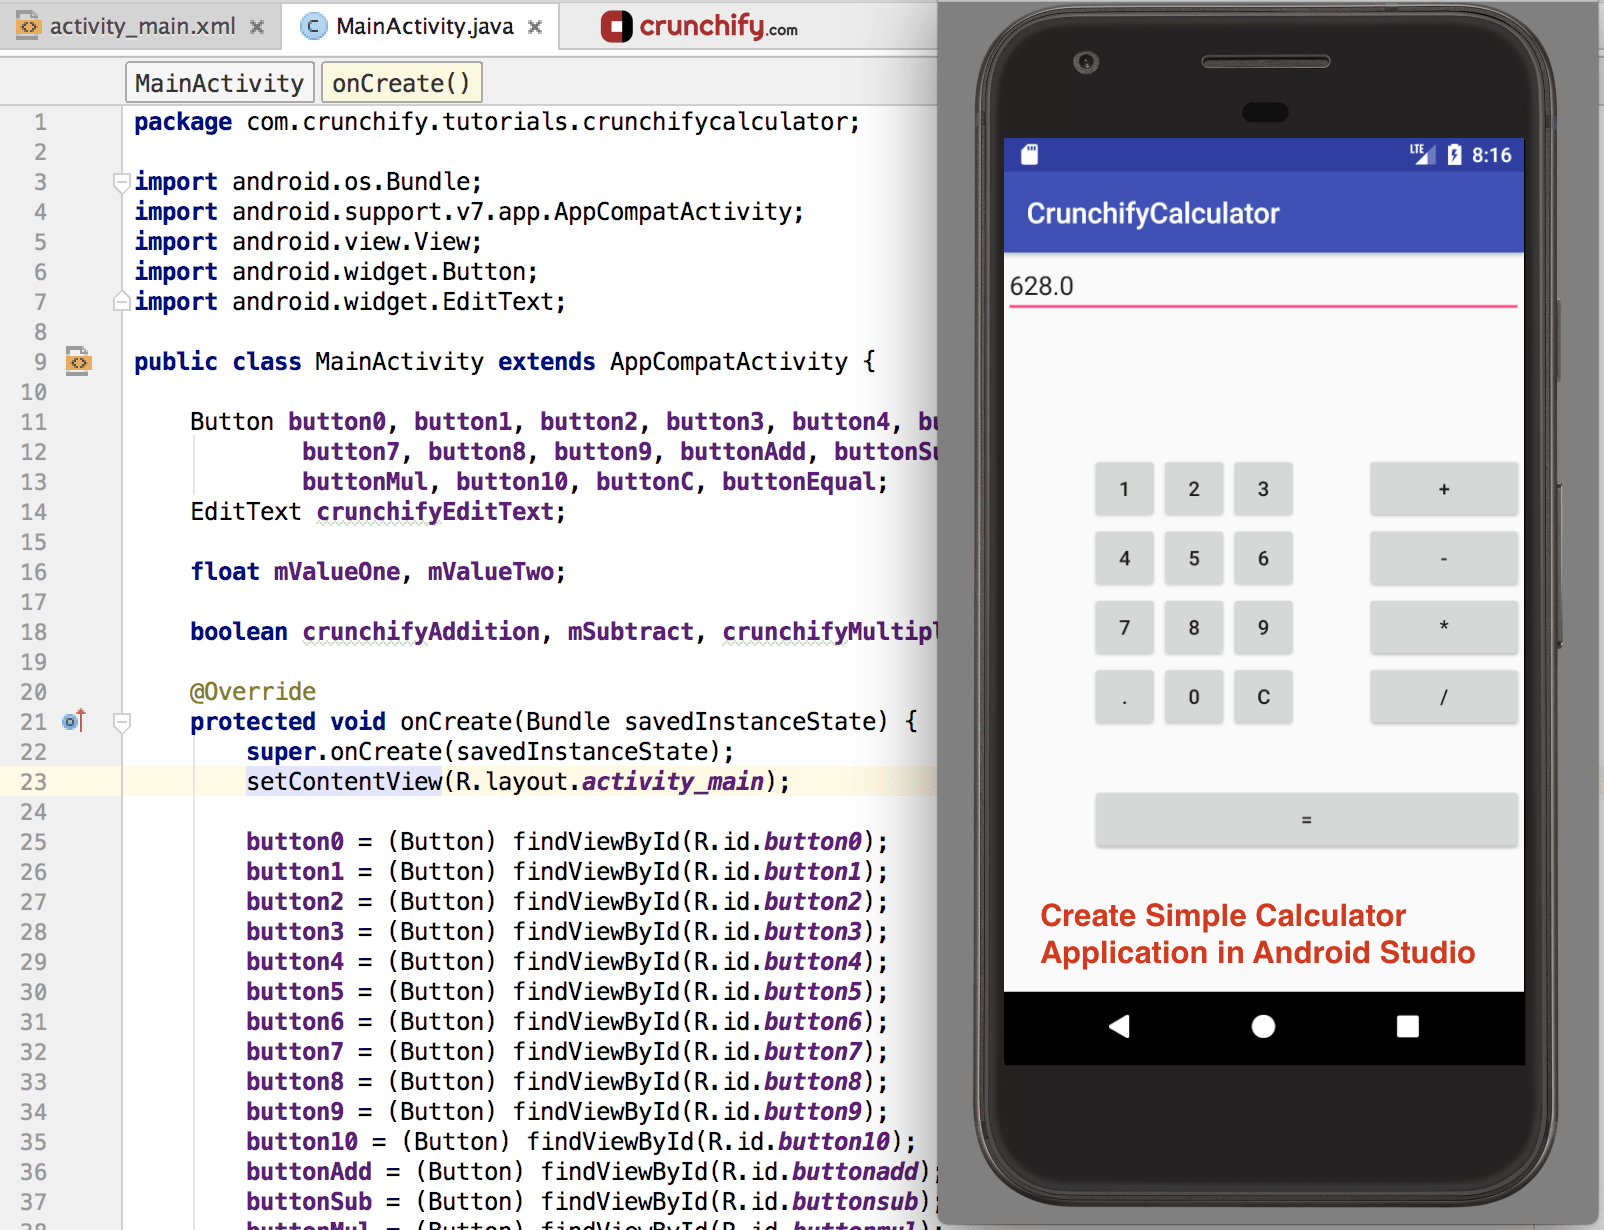Click the result text field showing 628.0
1604x1230 pixels.
click(x=1262, y=287)
